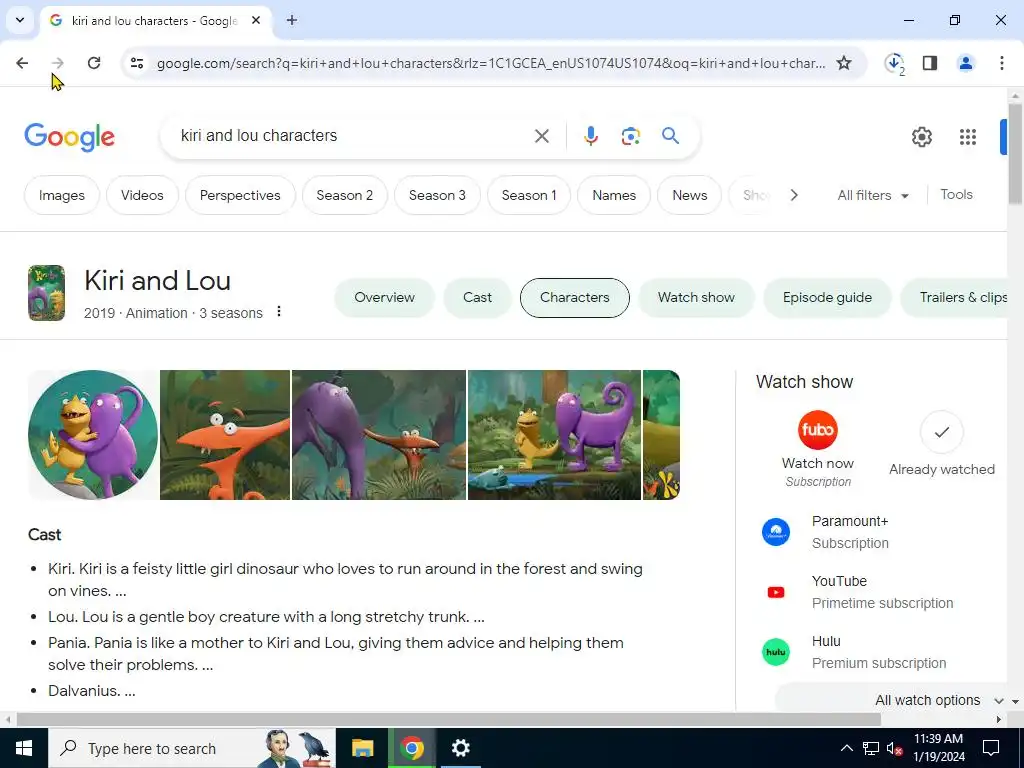
Task: Open Chrome downloads icon
Action: point(894,63)
